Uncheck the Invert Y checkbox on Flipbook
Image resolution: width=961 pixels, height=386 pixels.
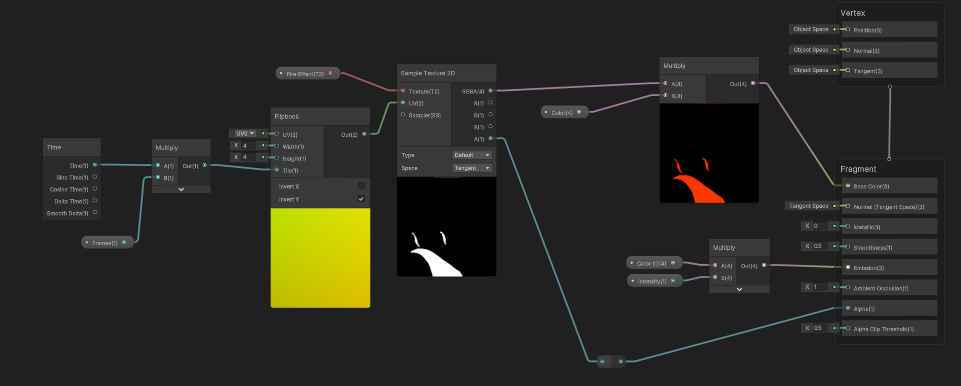[x=361, y=199]
